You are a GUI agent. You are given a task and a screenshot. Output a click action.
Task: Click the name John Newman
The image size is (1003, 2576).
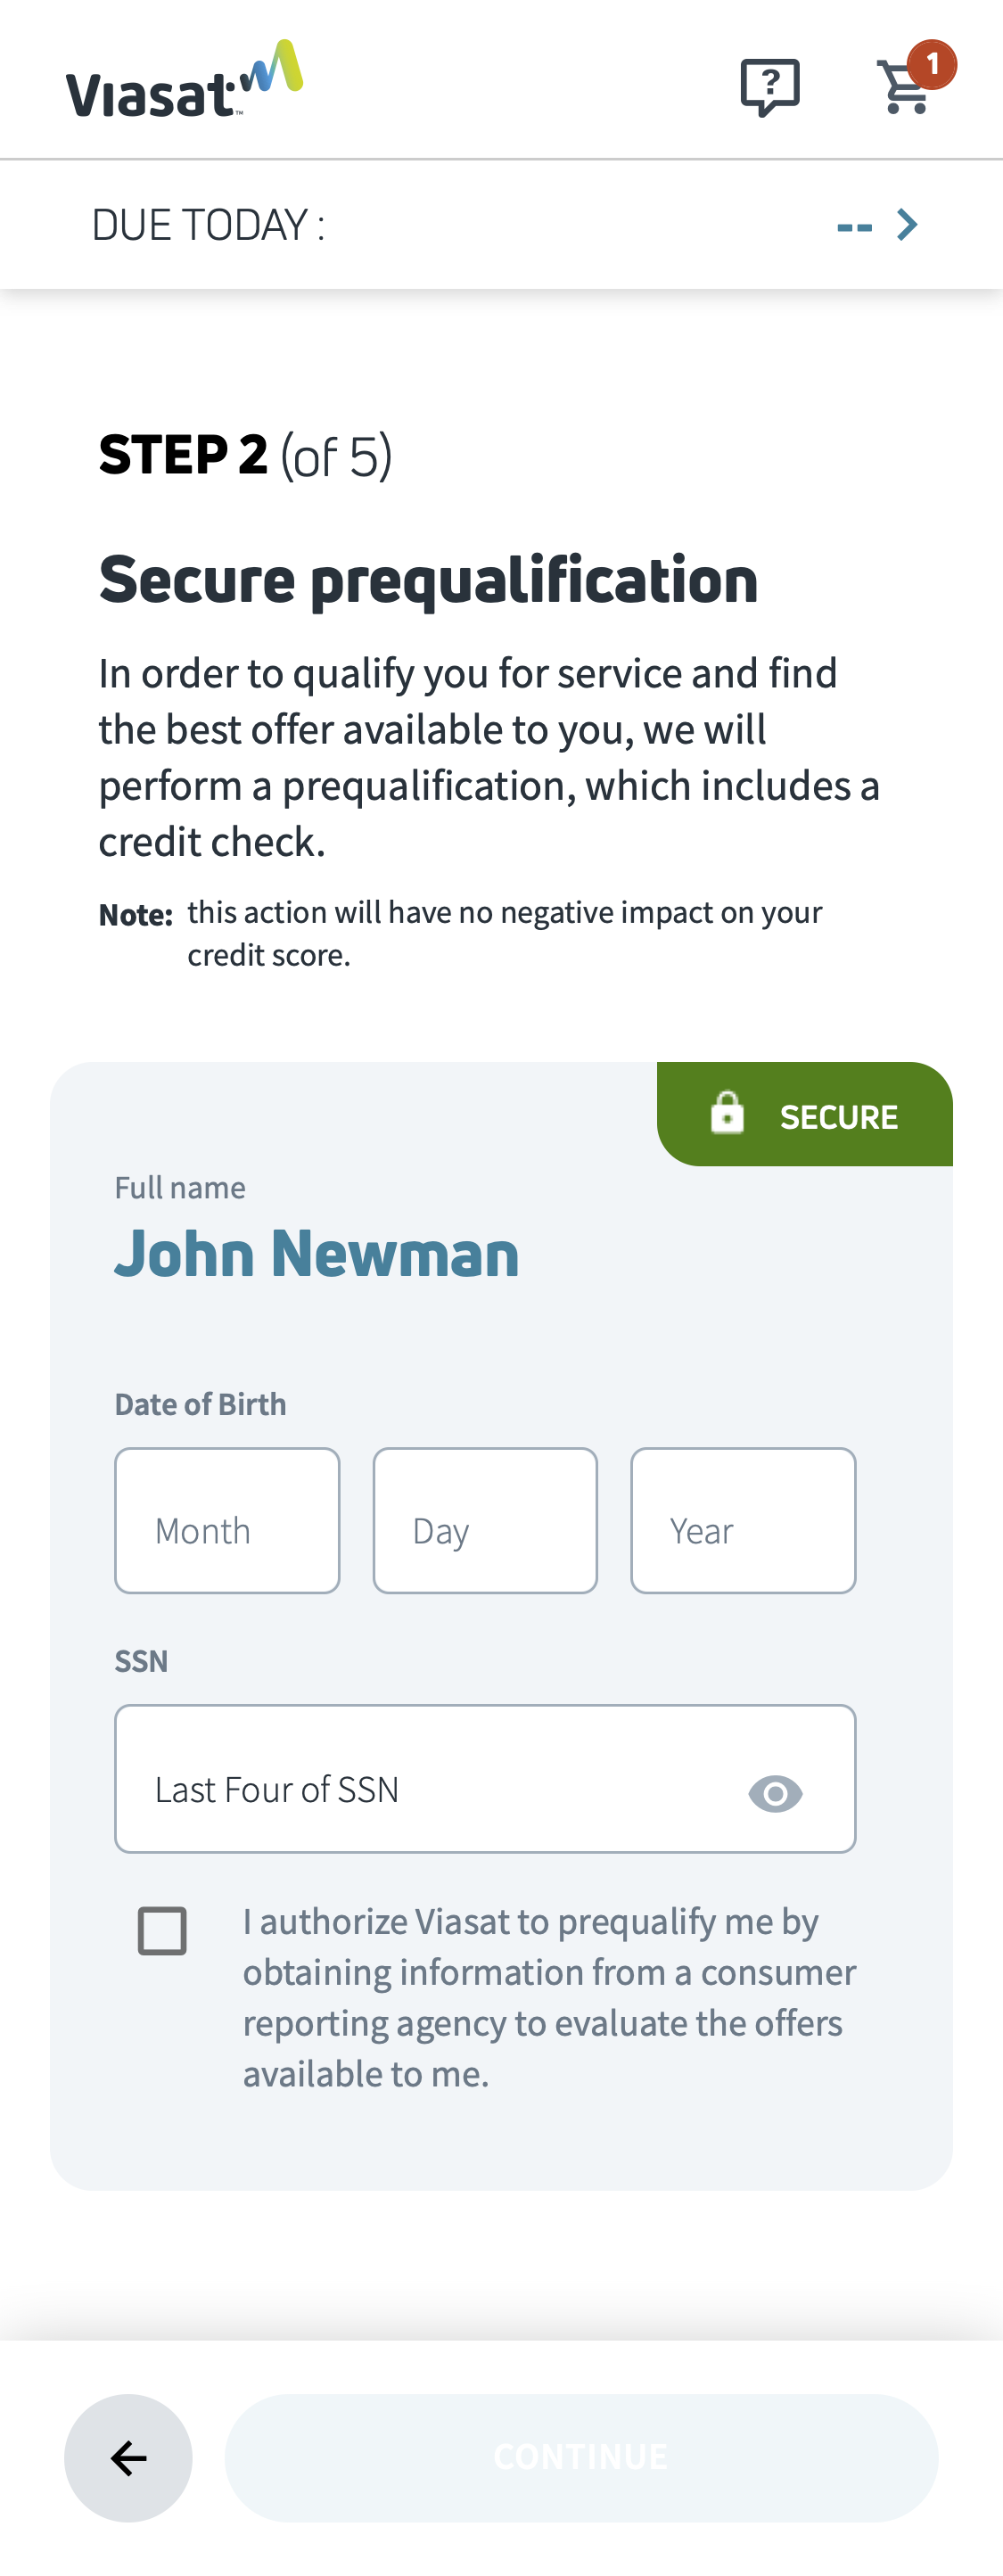point(317,1253)
